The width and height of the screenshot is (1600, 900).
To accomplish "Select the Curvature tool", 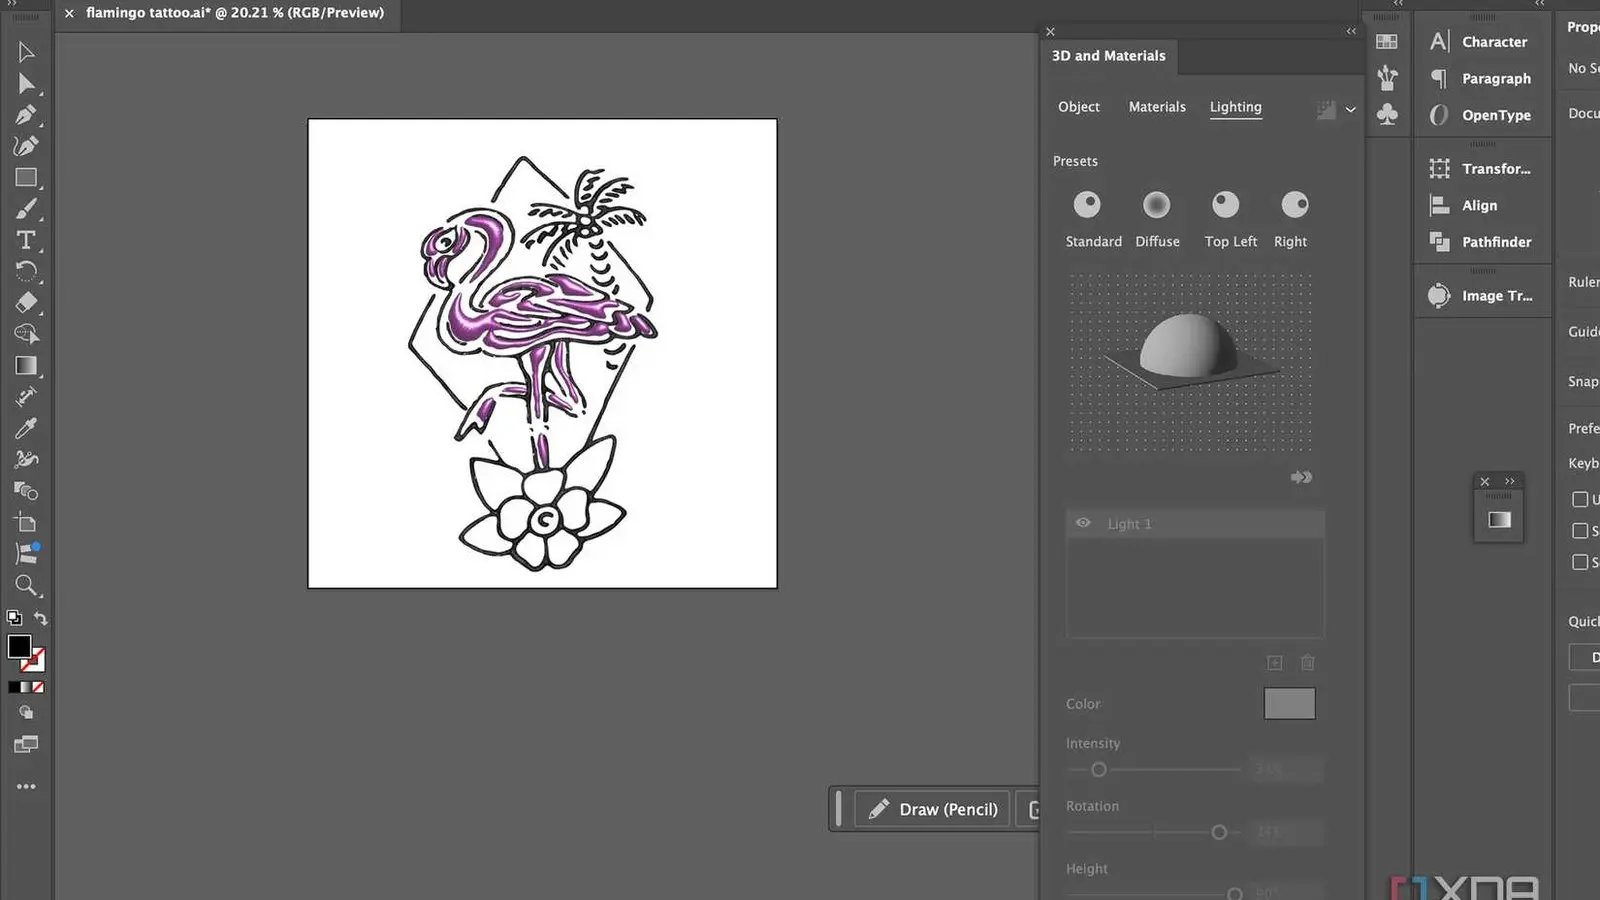I will [26, 146].
